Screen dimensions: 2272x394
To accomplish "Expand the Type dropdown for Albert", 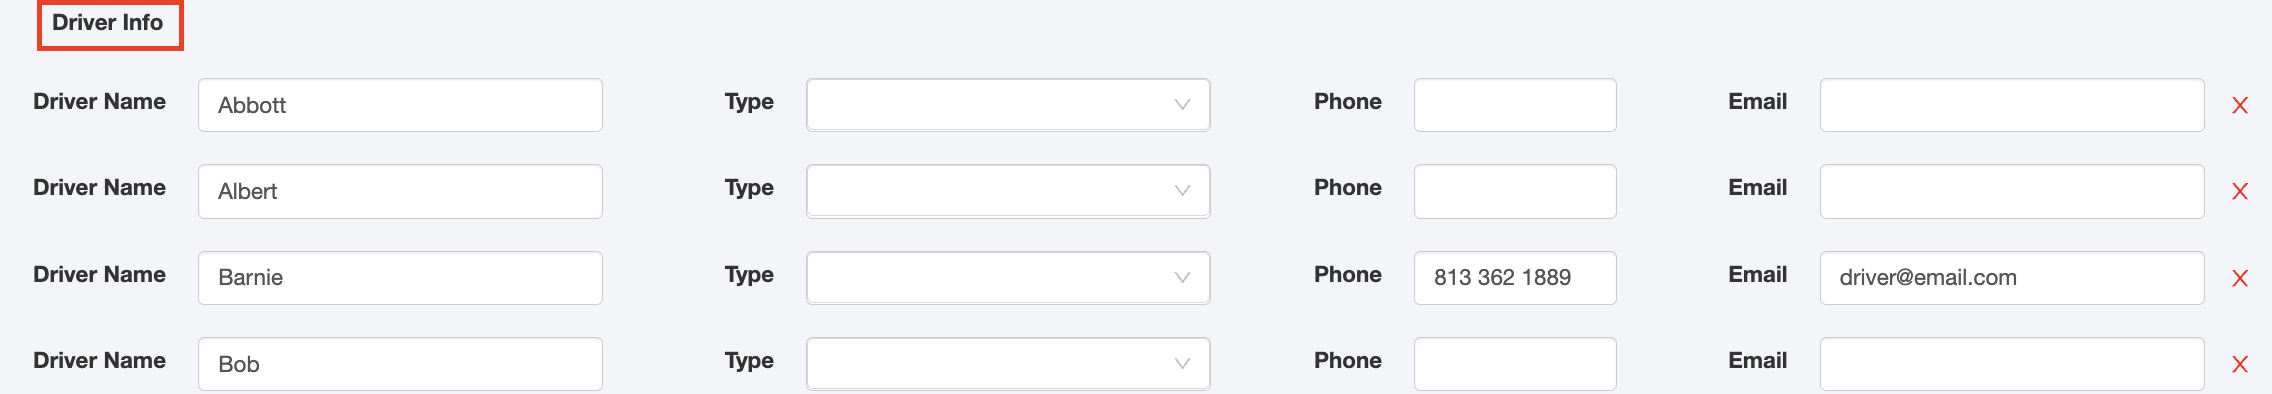I will (x=1008, y=191).
